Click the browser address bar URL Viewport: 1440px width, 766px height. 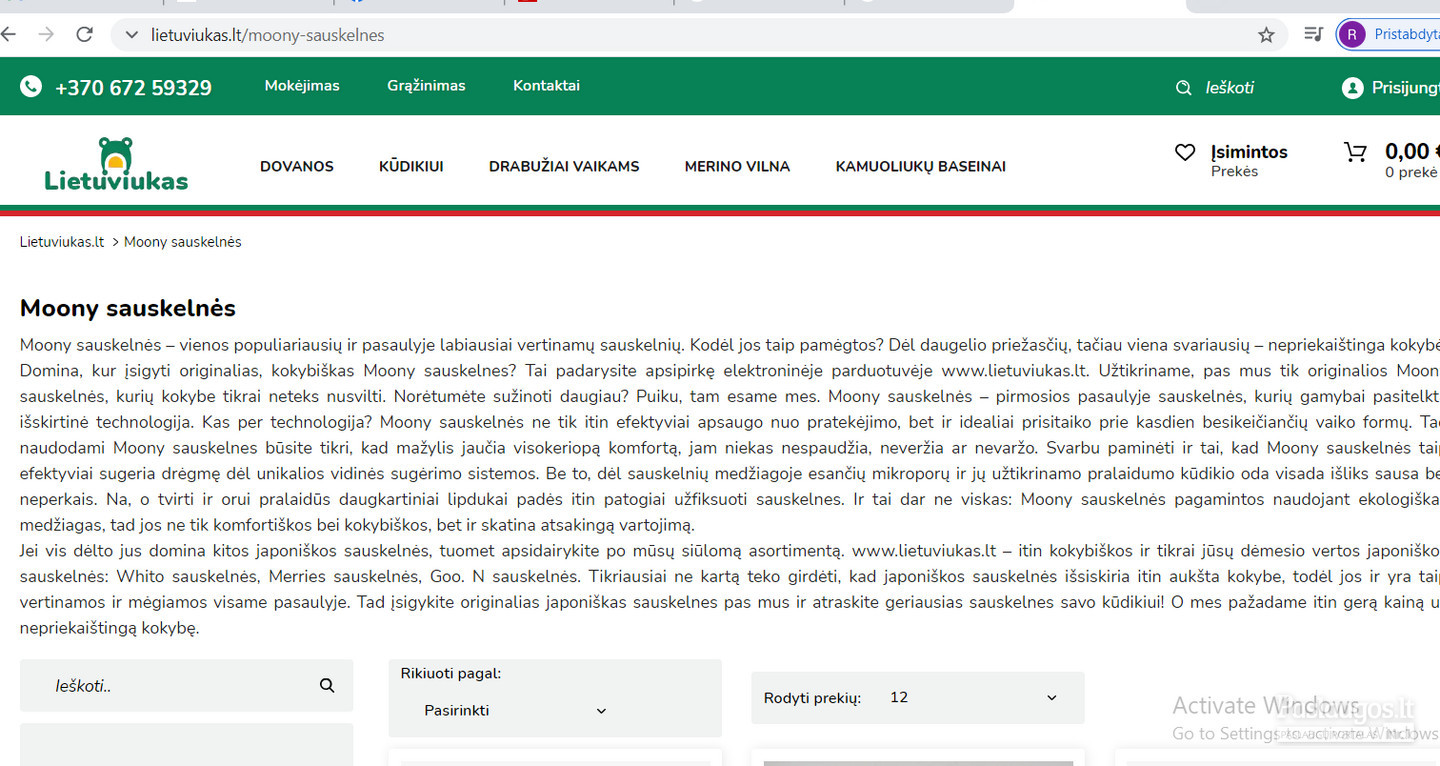click(268, 35)
